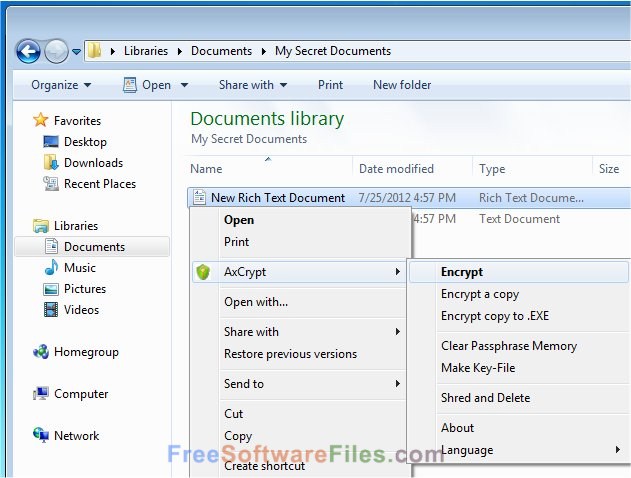Choose Encrypt a copy
This screenshot has width=631, height=478.
coord(480,294)
